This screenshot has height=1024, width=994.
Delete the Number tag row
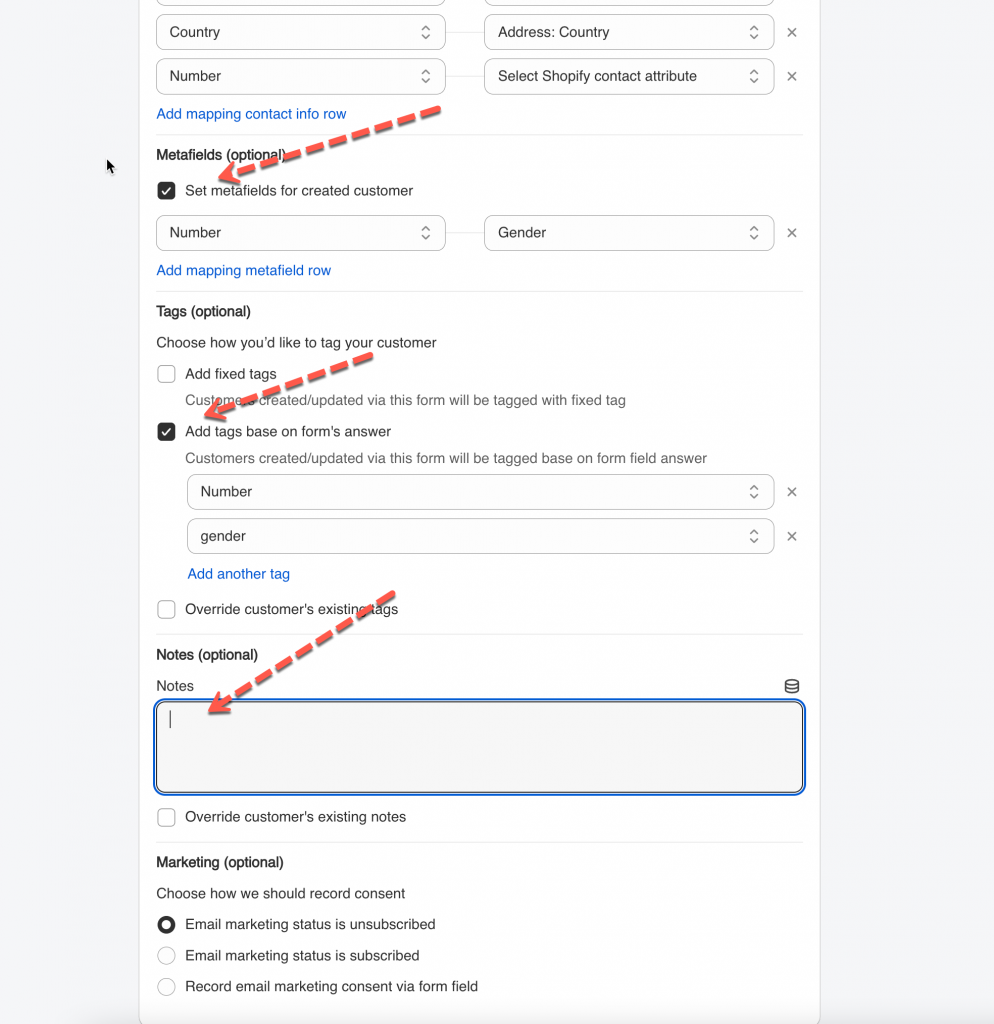click(792, 492)
